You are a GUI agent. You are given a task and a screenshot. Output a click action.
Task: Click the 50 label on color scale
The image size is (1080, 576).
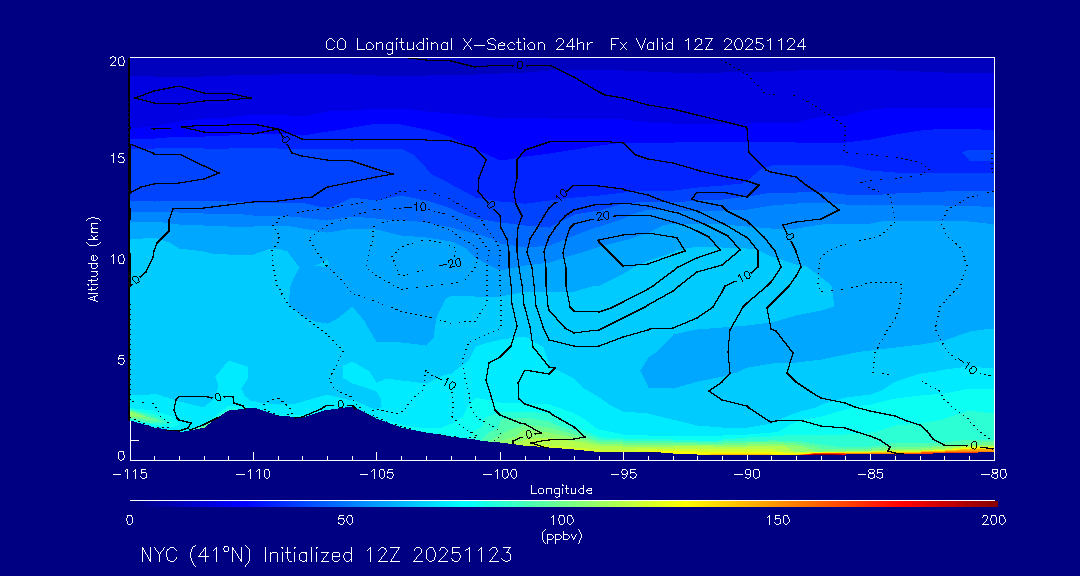(x=346, y=520)
